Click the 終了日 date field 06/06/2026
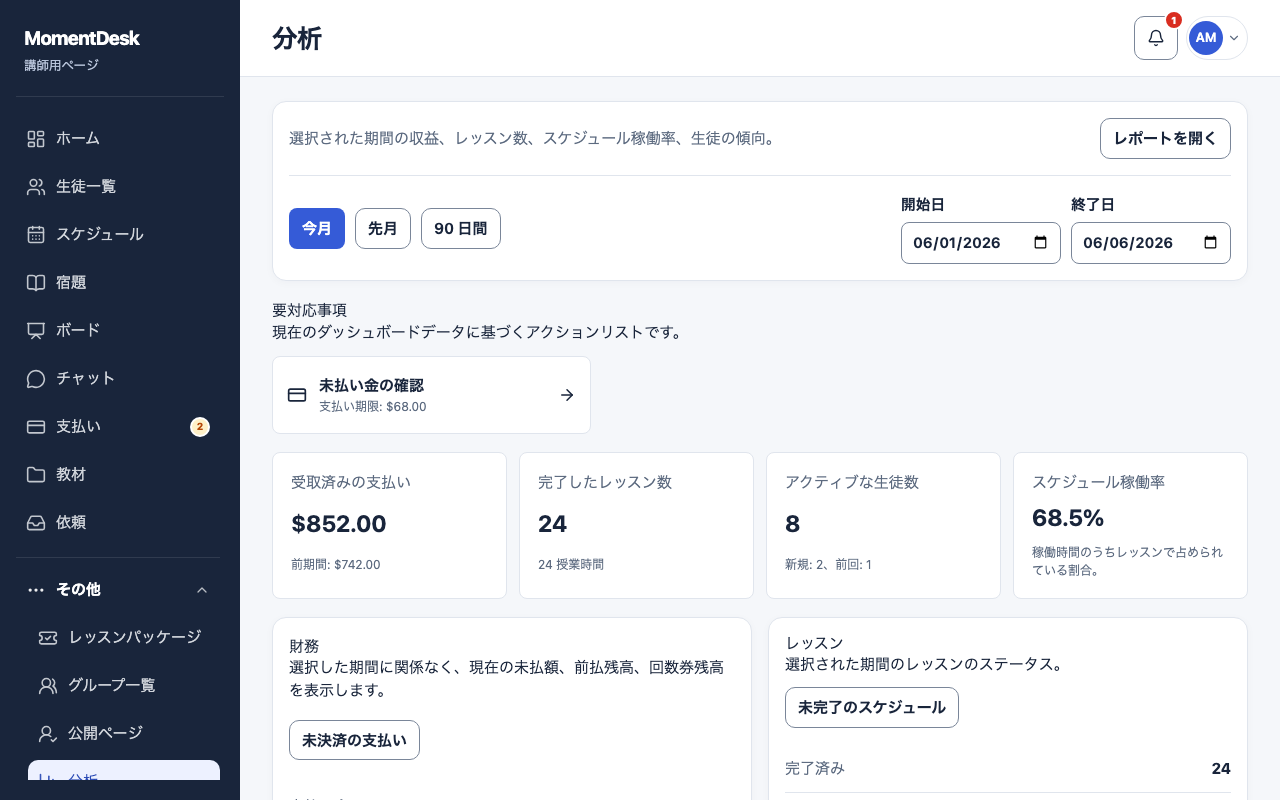1280x800 pixels. point(1151,243)
